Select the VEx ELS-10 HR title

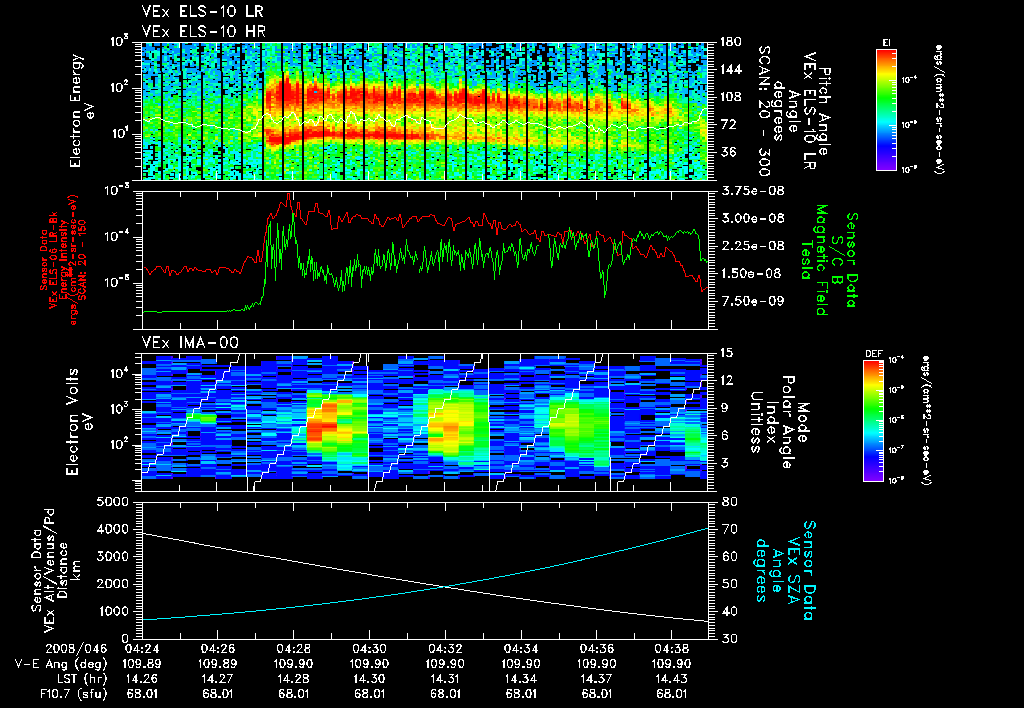[x=203, y=31]
